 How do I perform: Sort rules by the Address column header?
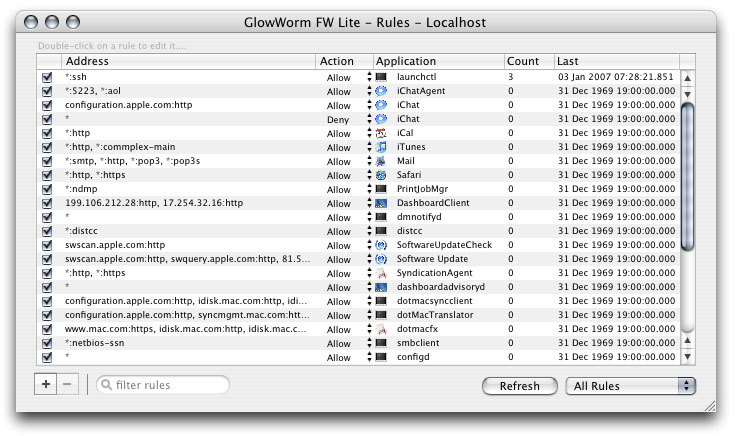(188, 61)
